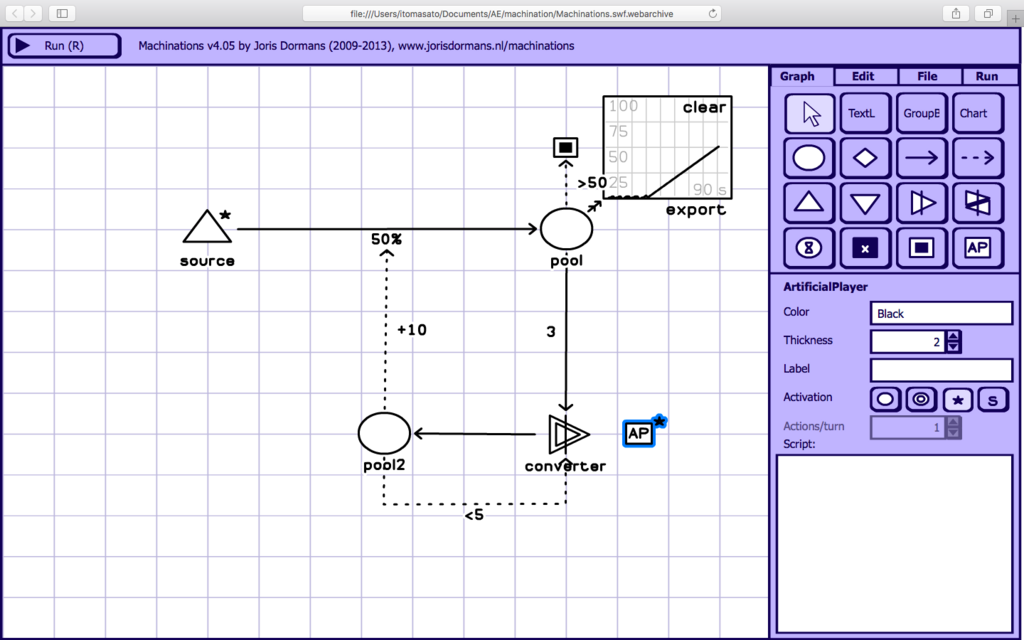This screenshot has width=1024, height=640.
Task: Pick the GroupBox tool
Action: coord(921,114)
